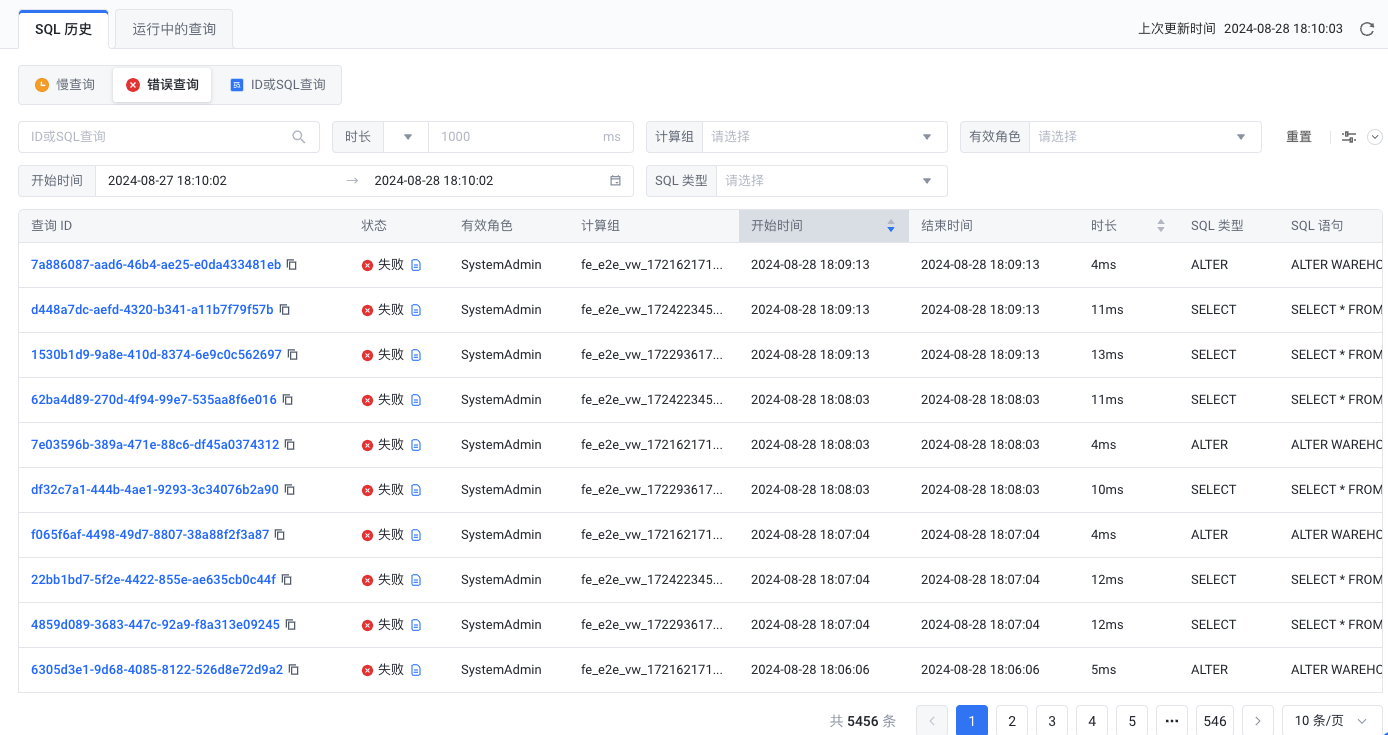Open query 6305d3e1-9d68-4085-8122-526d8e72d9a2
Screen dimensions: 1388x735
(x=157, y=670)
